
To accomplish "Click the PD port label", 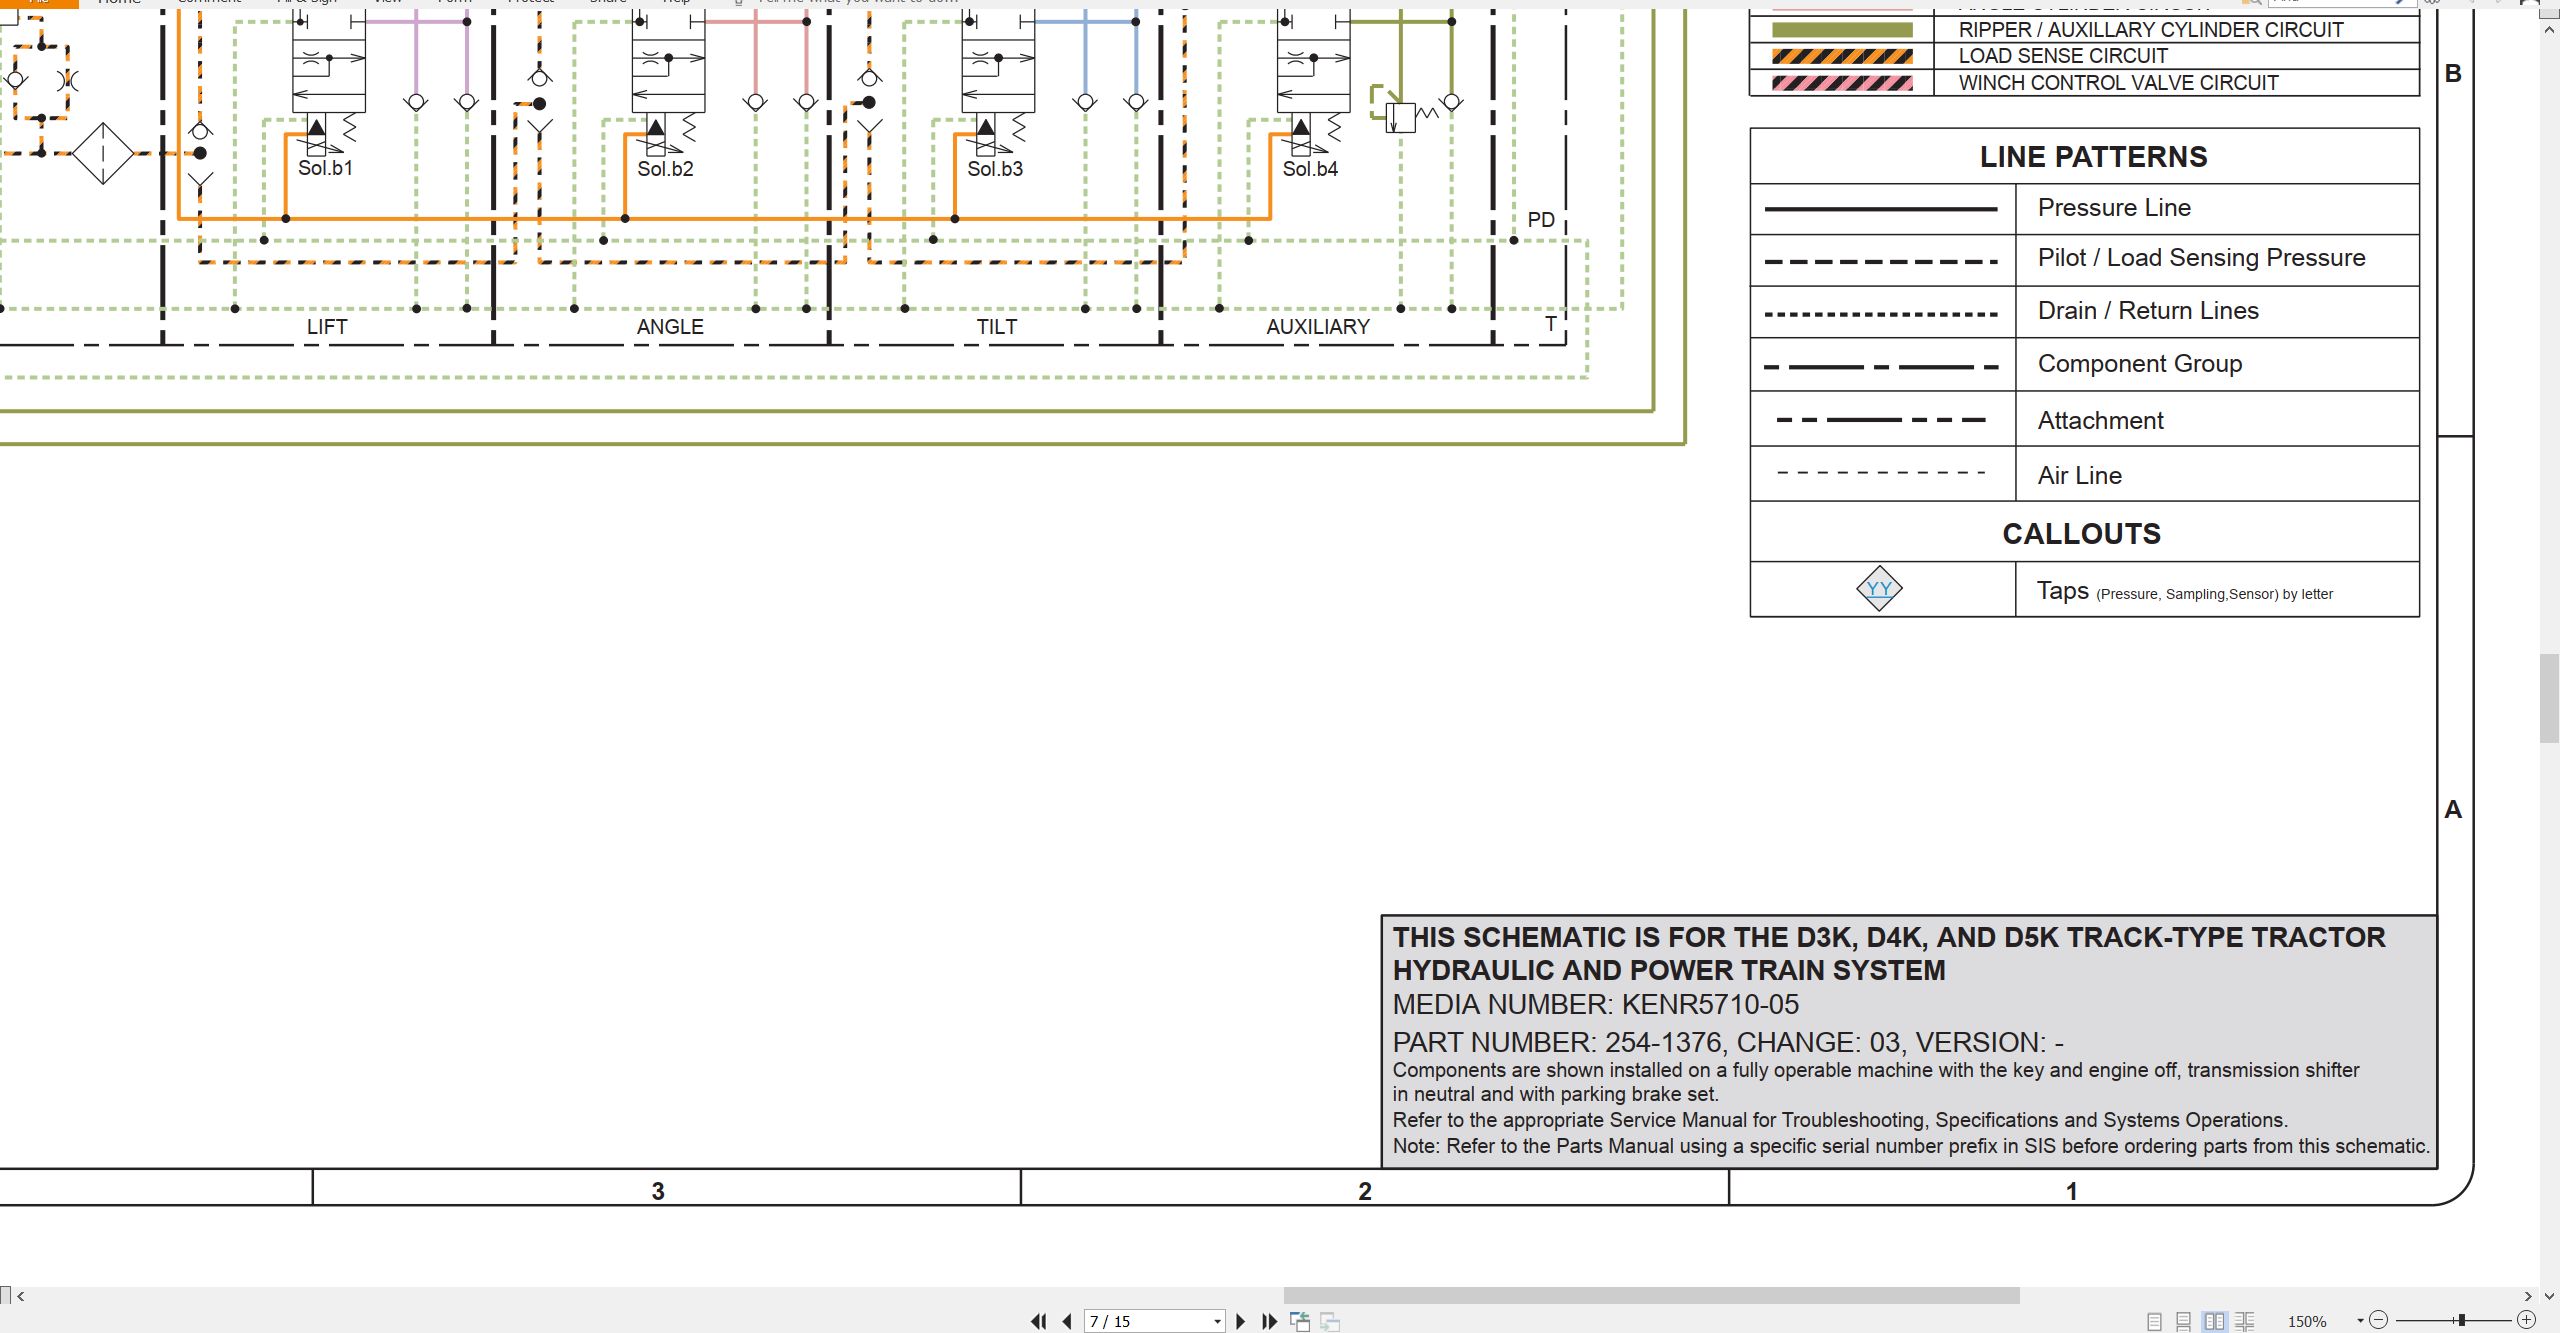I will pyautogui.click(x=1541, y=220).
